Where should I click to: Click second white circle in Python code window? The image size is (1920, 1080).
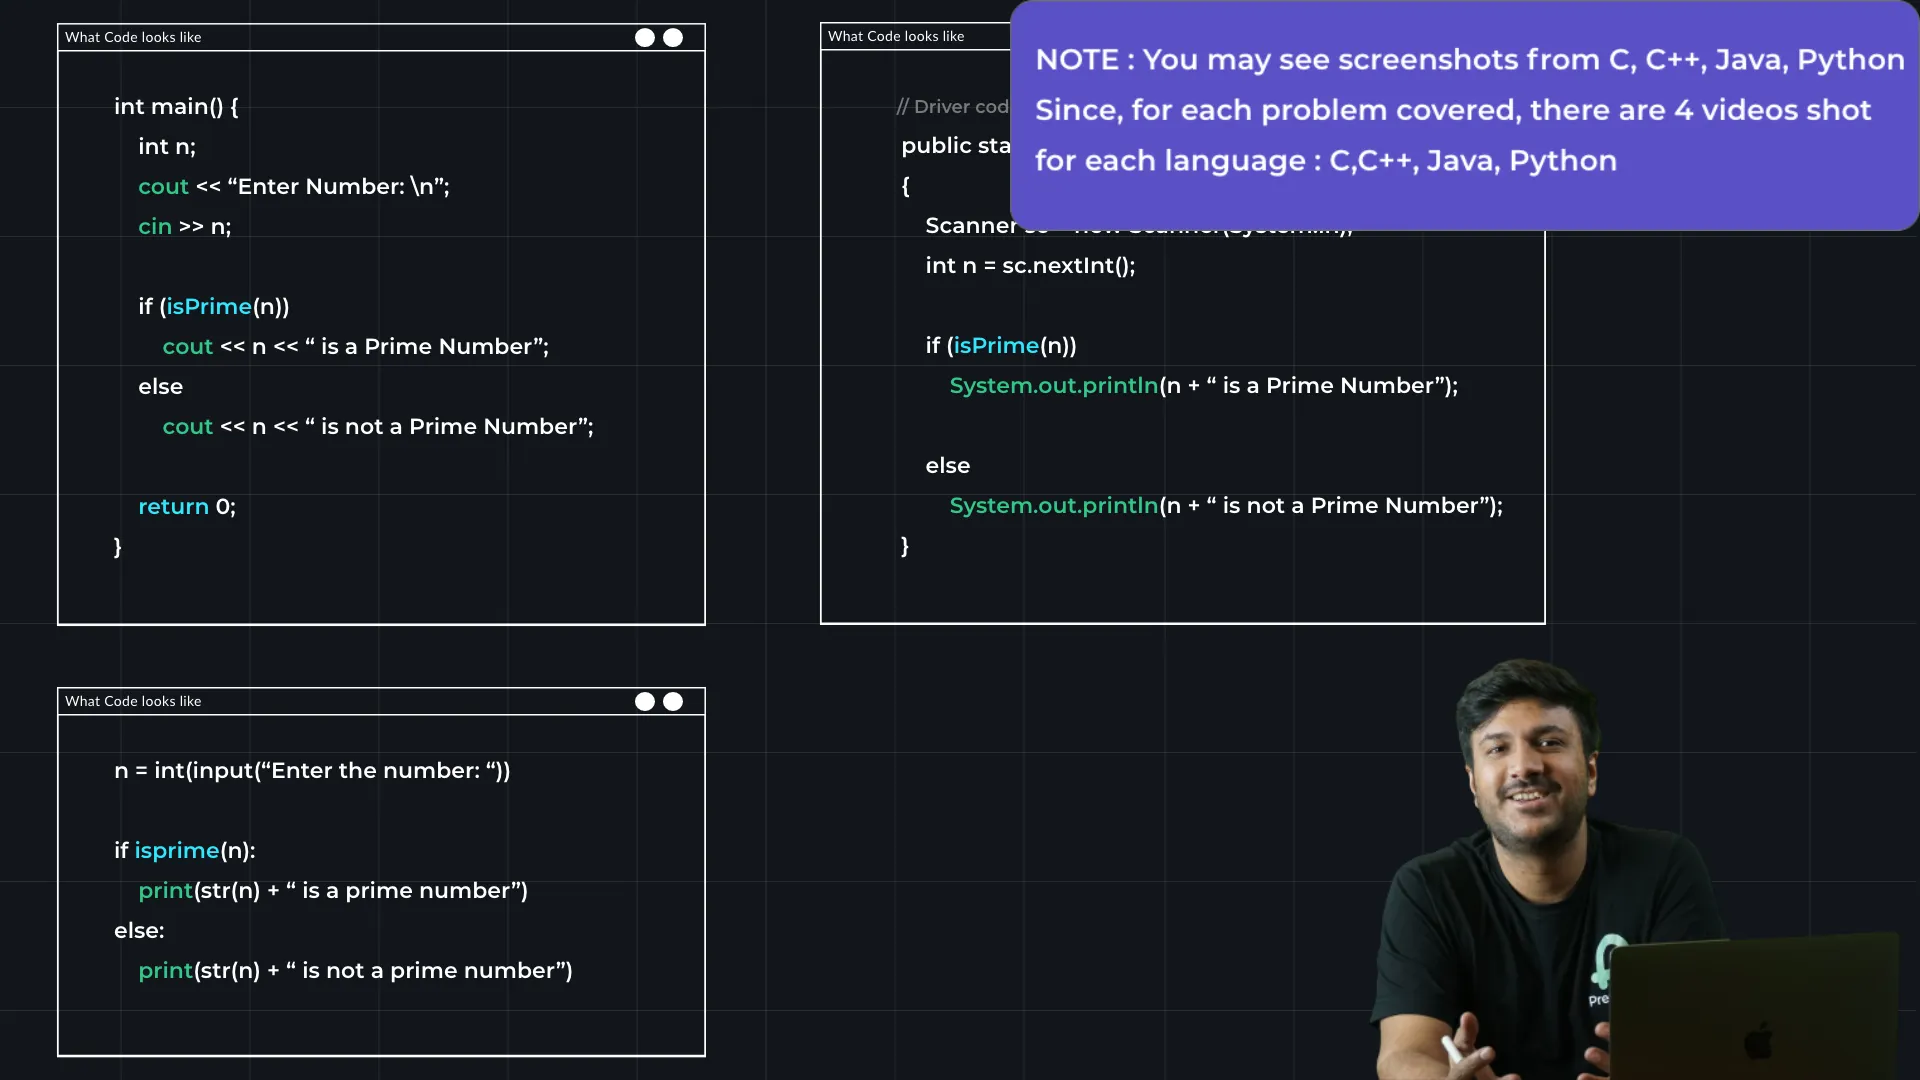click(x=673, y=701)
